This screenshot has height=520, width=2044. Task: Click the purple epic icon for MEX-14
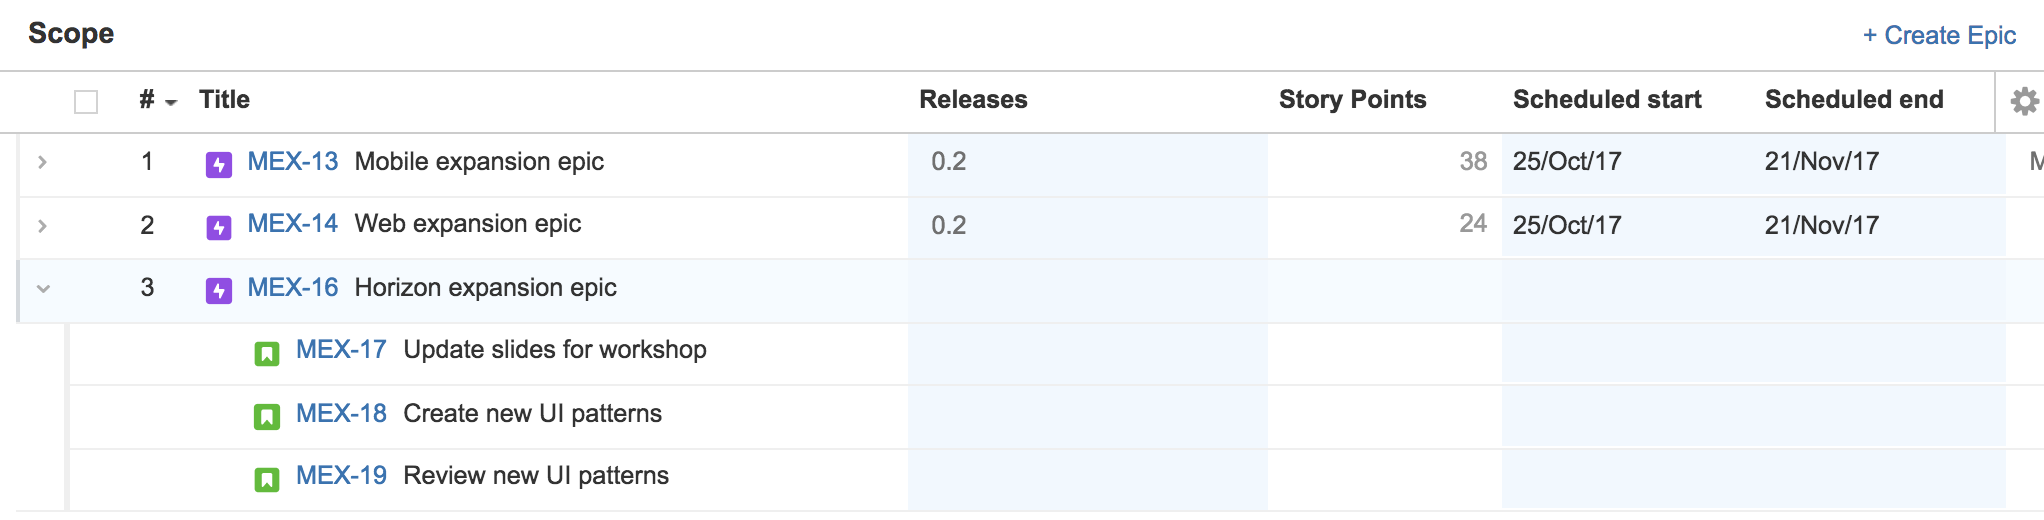(218, 227)
